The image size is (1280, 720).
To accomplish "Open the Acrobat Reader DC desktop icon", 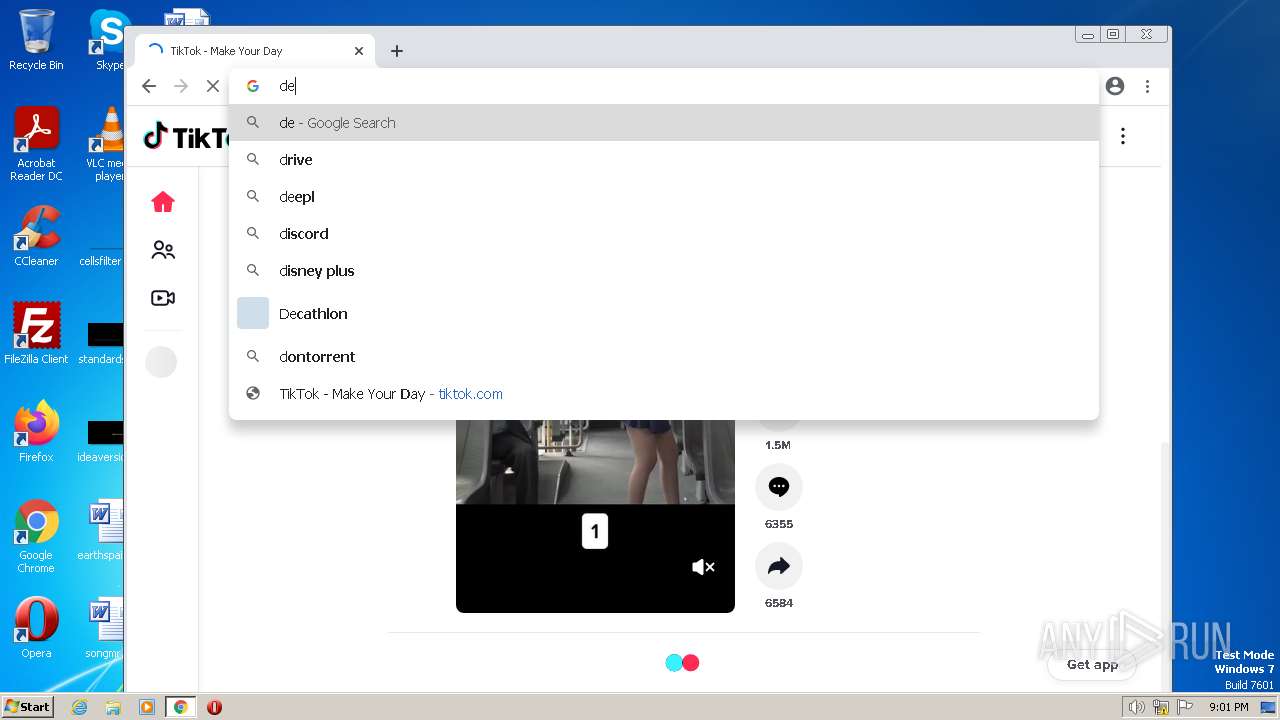I will coord(36,145).
